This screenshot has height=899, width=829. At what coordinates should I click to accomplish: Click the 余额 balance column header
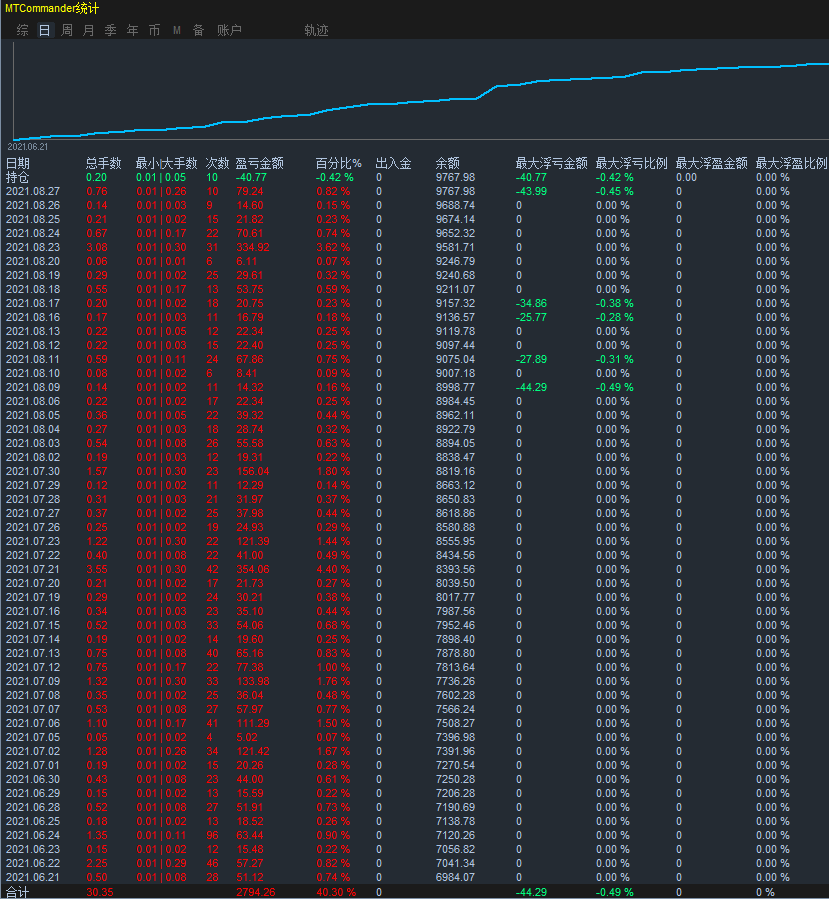pos(447,163)
